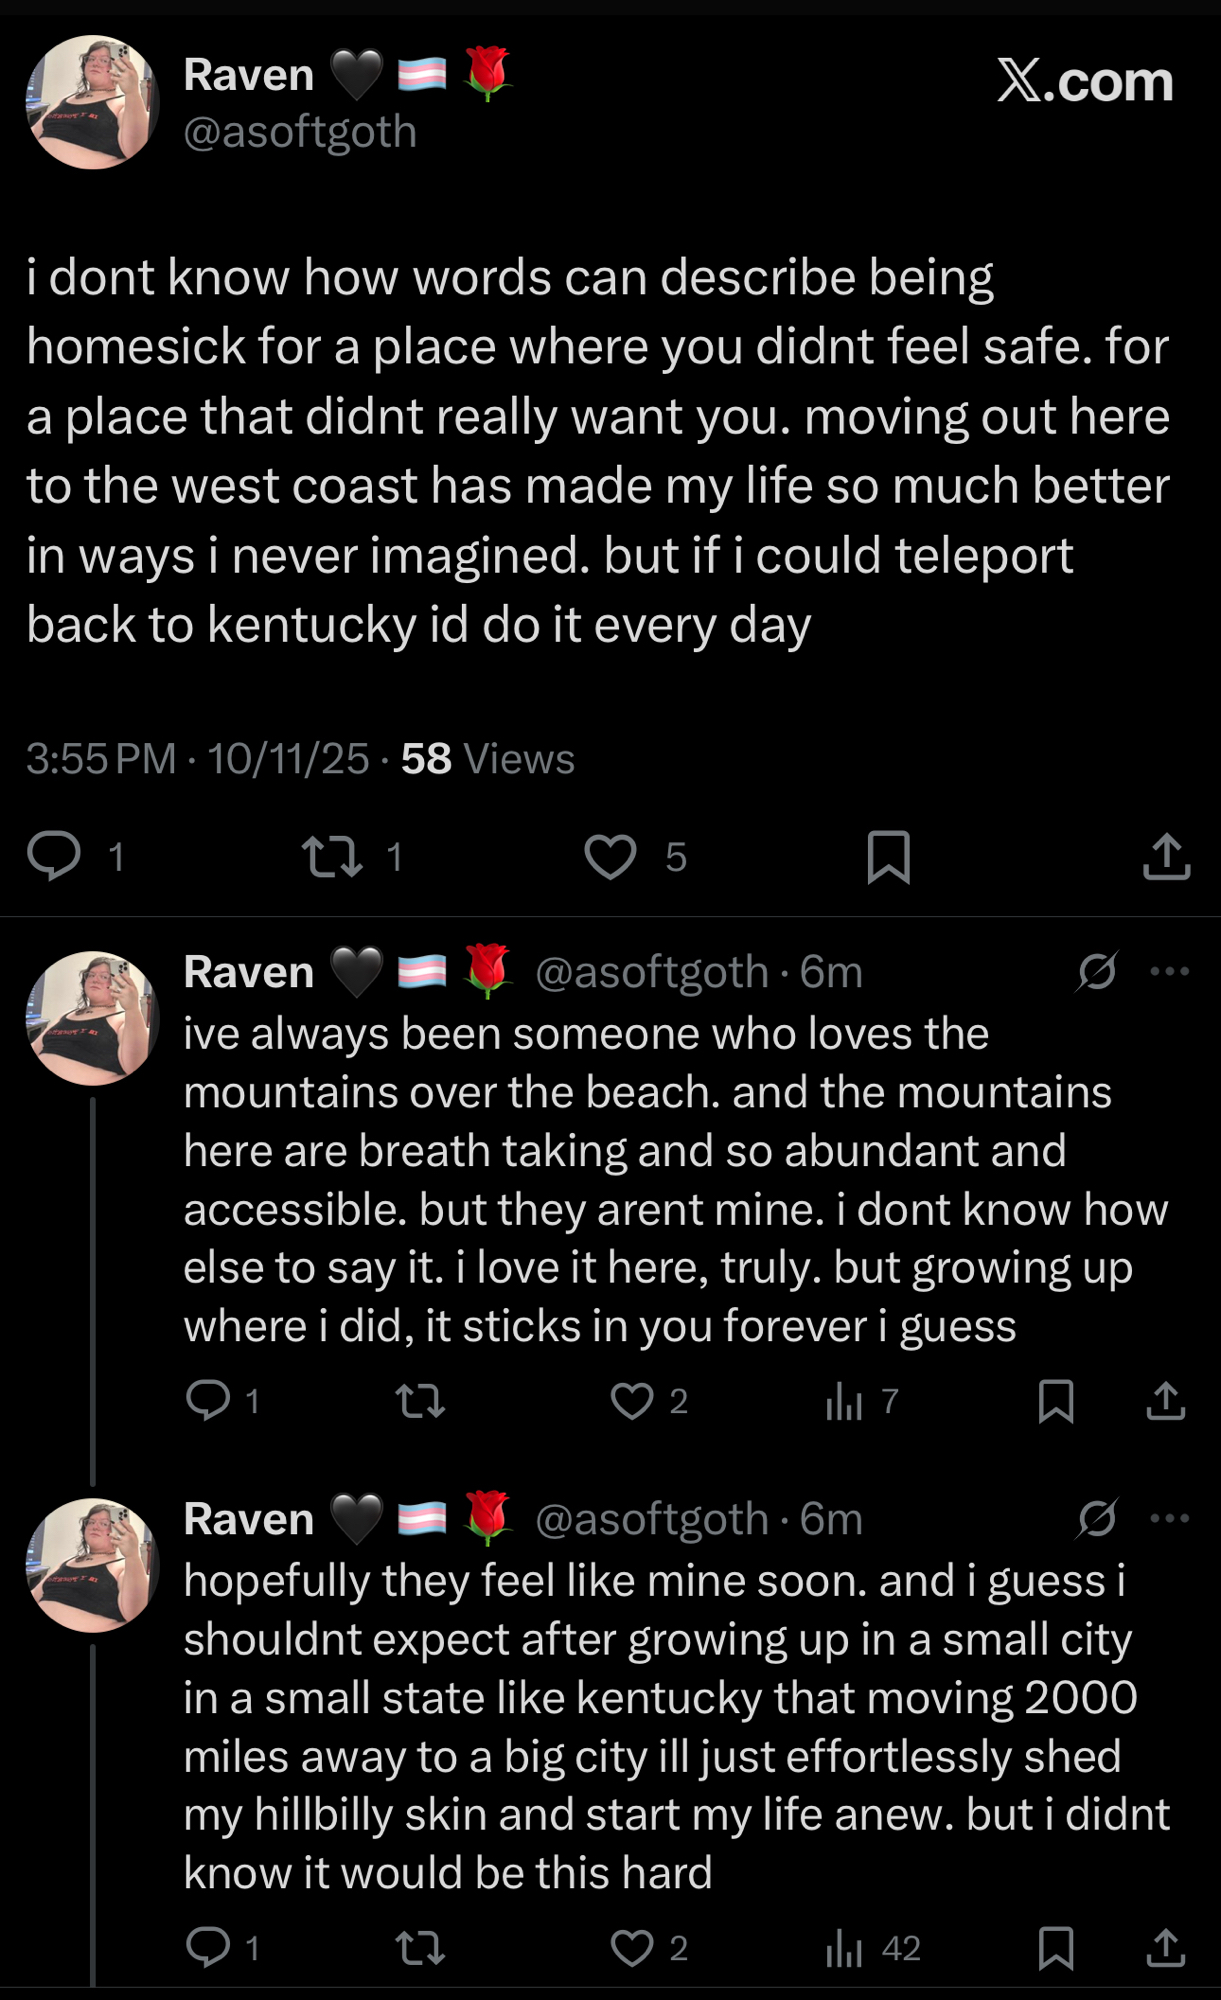Open @asoftgoth handle in main post header
This screenshot has width=1221, height=2000.
(x=300, y=132)
